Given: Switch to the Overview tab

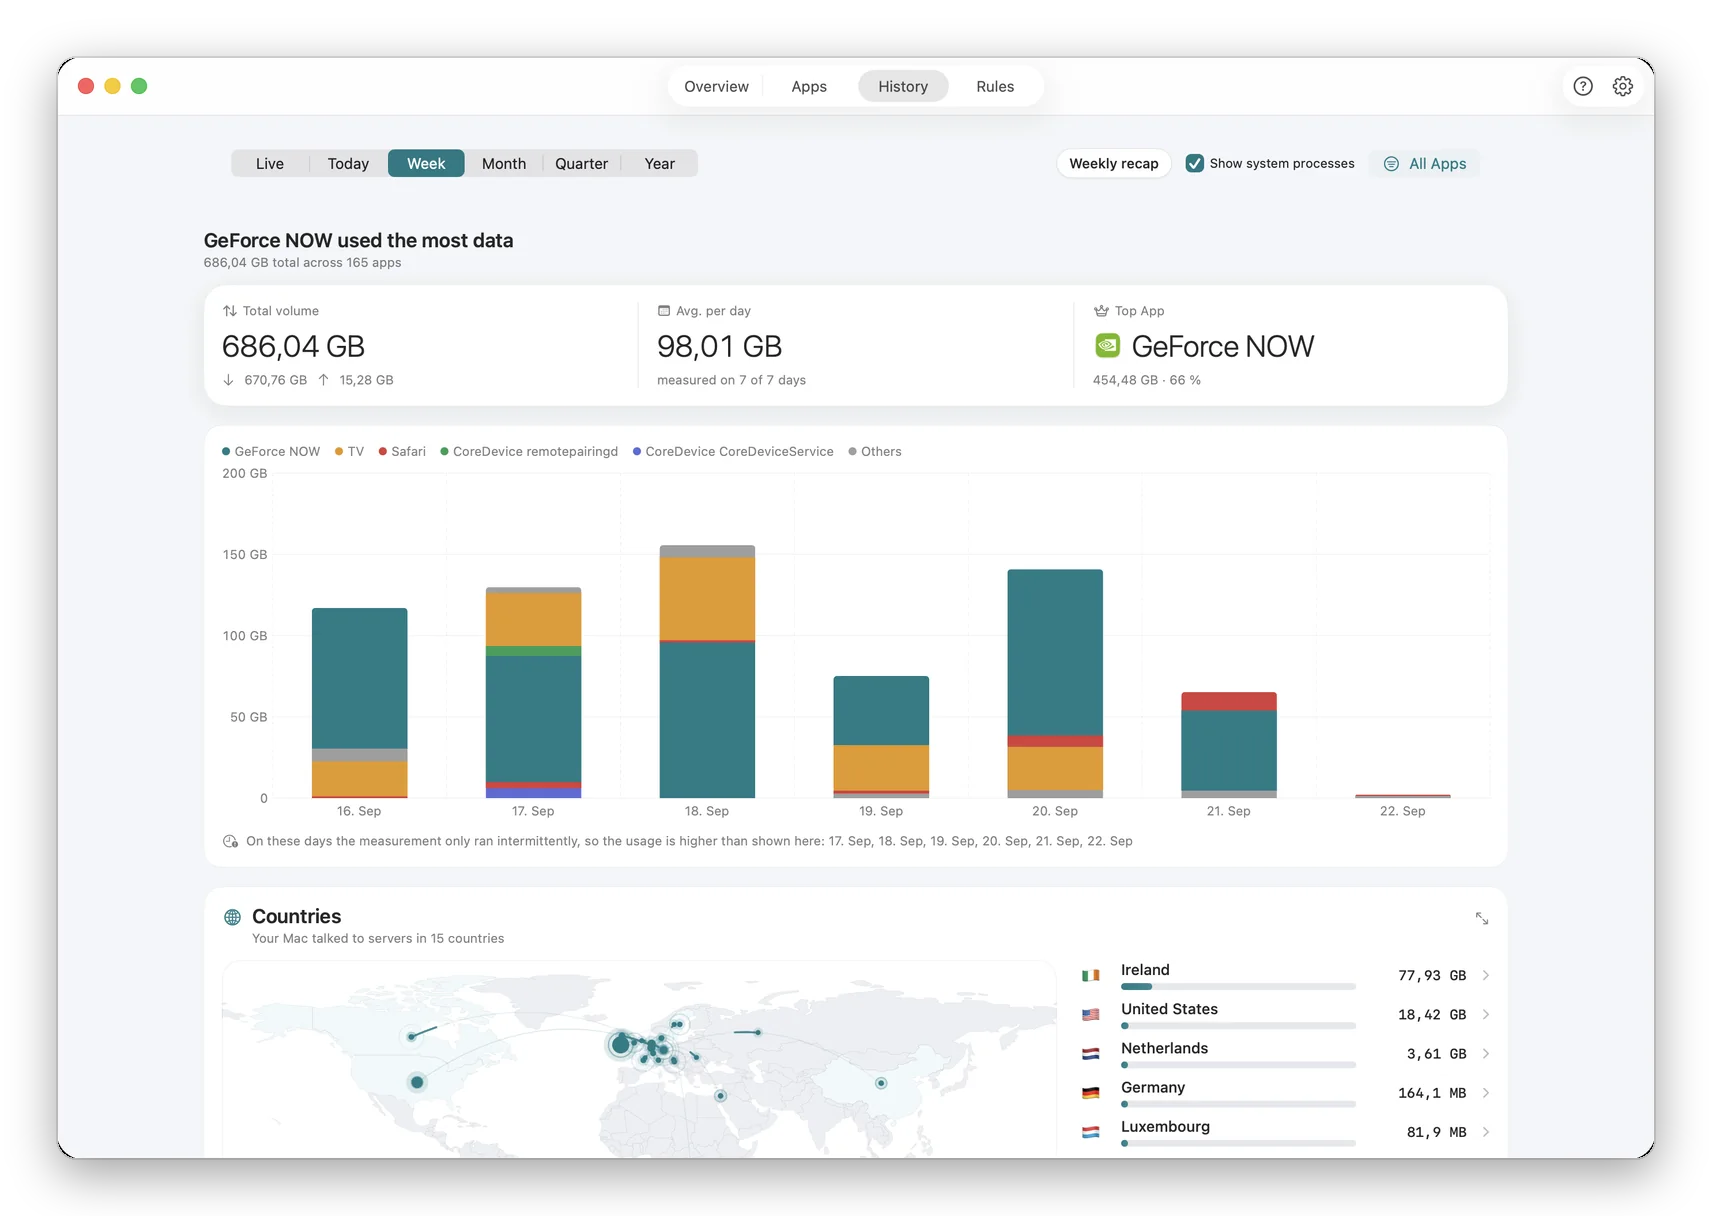Looking at the screenshot, I should (x=716, y=87).
